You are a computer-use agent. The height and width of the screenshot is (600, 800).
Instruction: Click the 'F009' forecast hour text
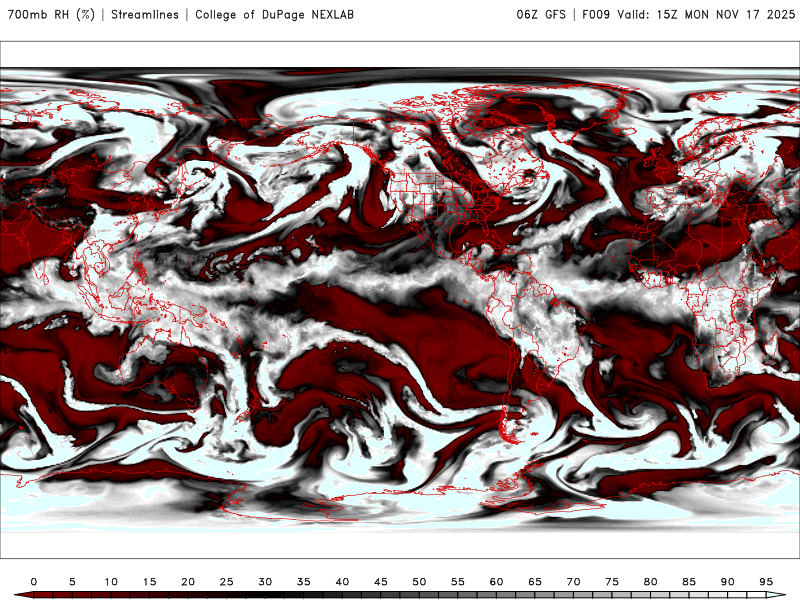tap(596, 14)
